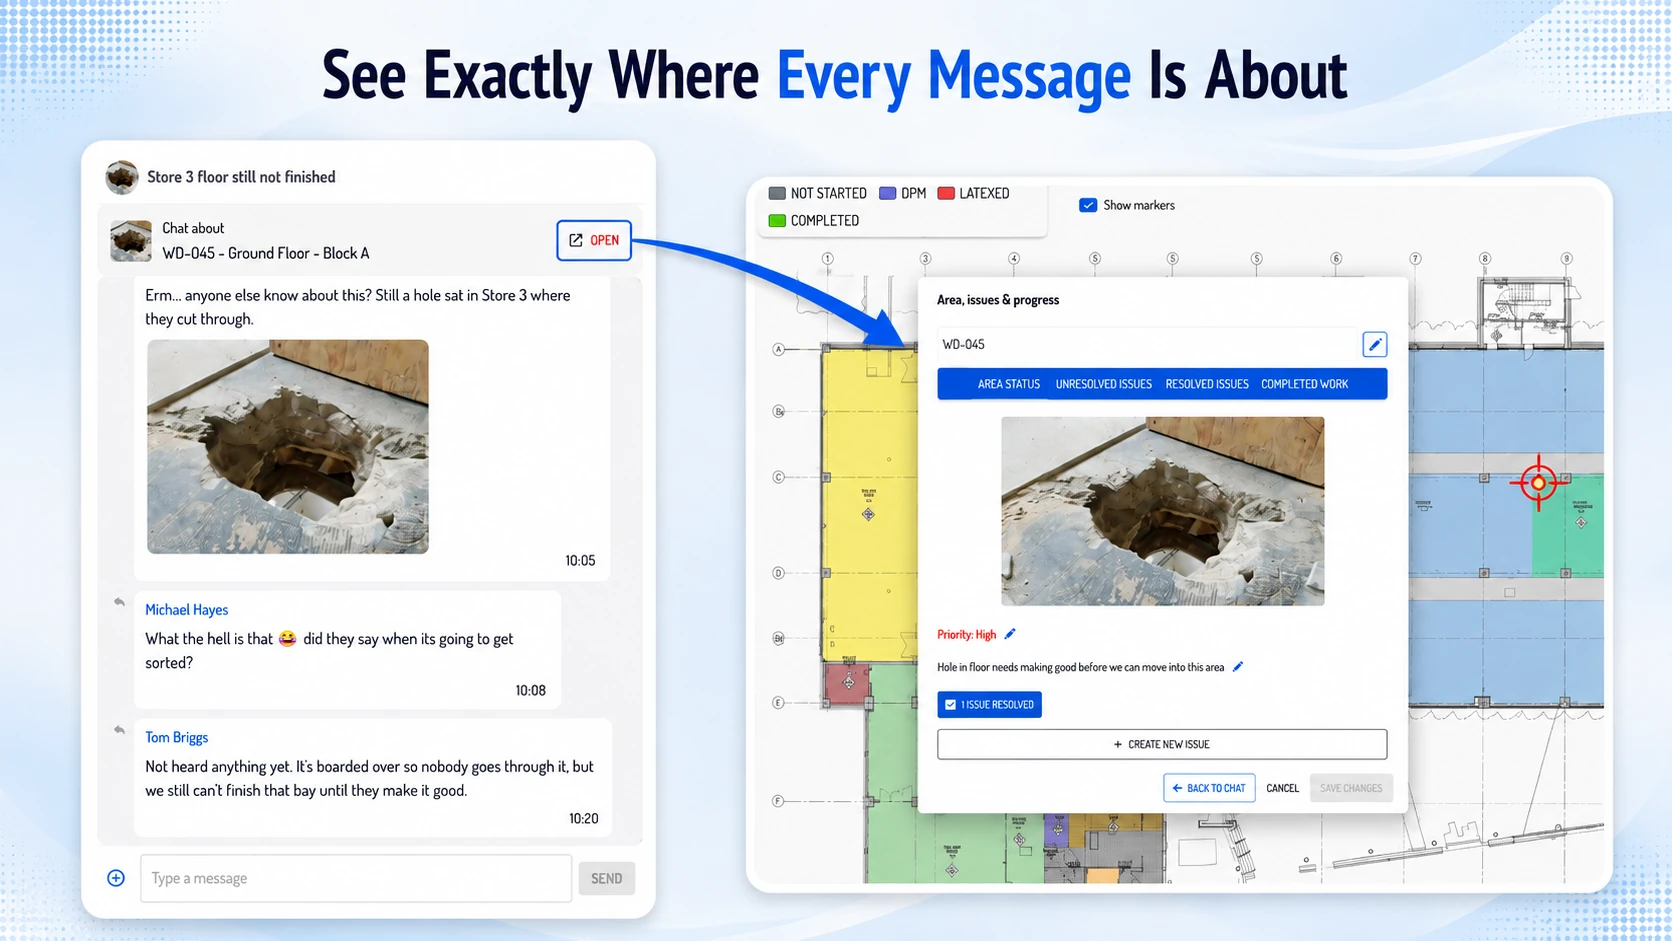
Task: Click the marker in the yellow floor area
Action: tap(868, 514)
